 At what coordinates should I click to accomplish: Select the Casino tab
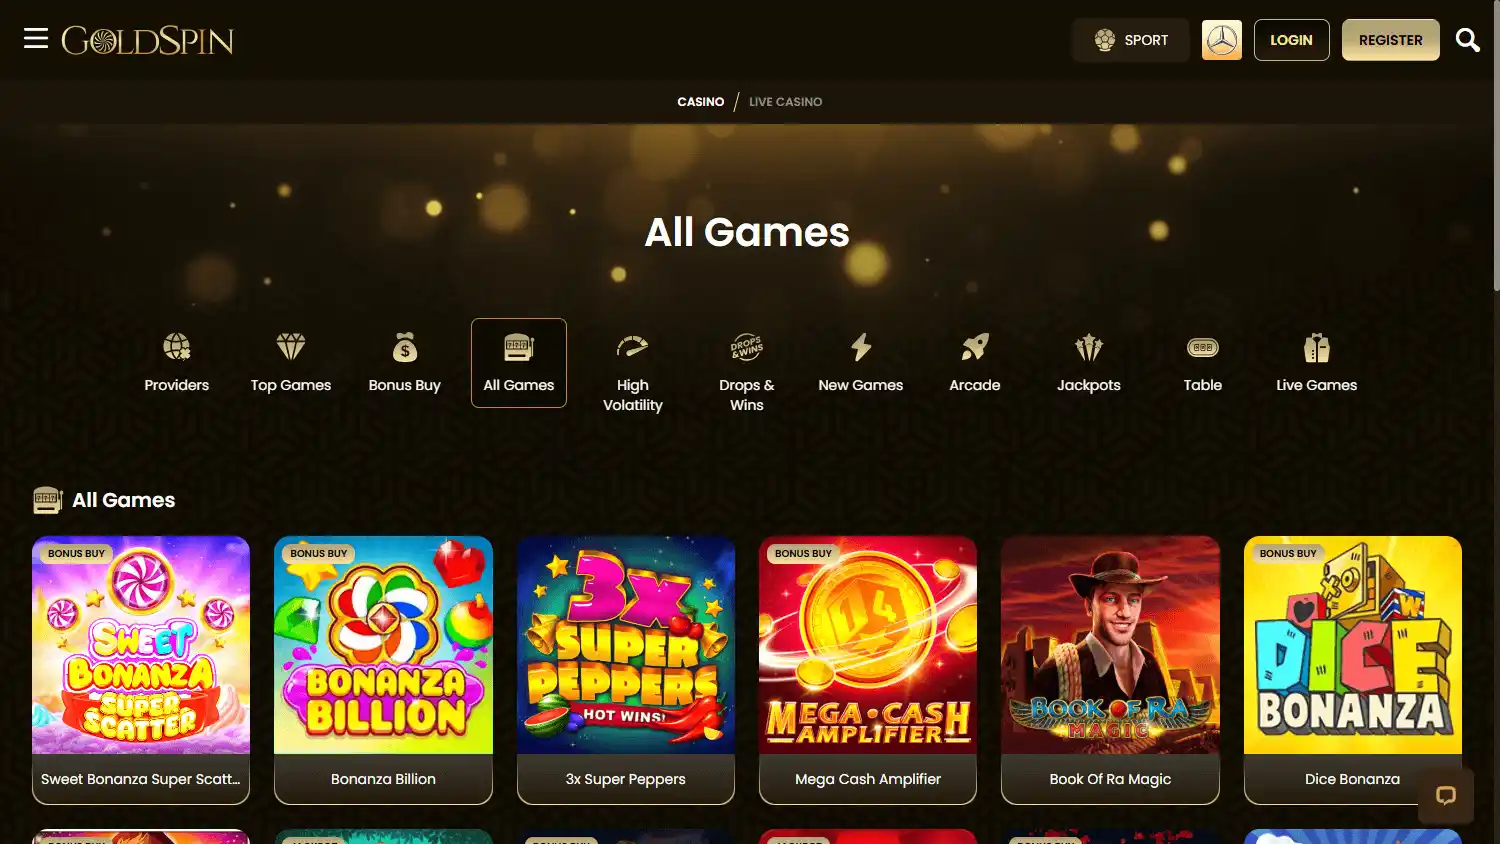[x=700, y=102]
